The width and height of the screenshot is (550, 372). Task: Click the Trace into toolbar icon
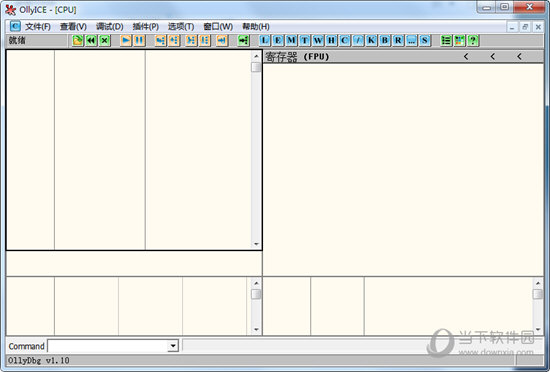pos(191,41)
